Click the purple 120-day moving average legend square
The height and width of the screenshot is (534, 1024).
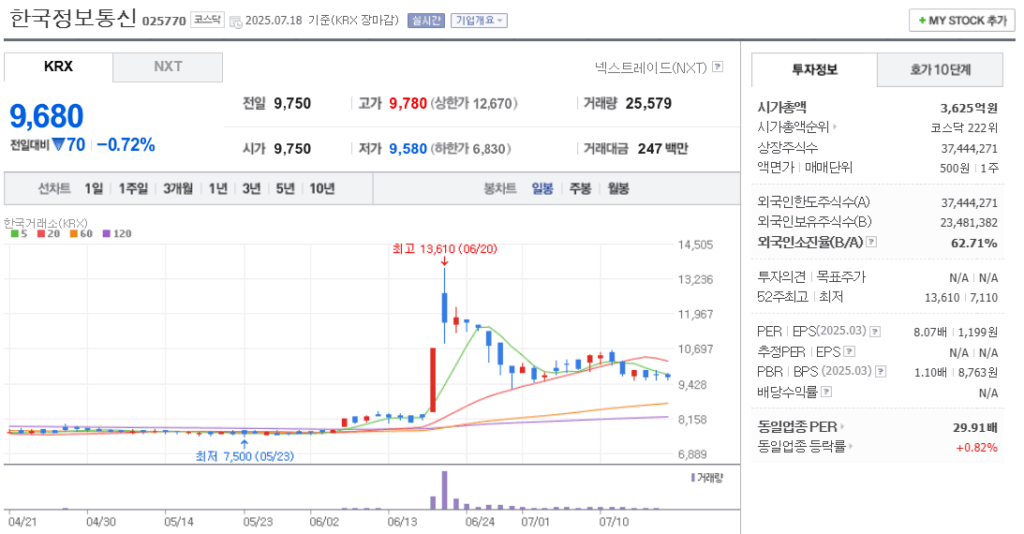pos(106,234)
